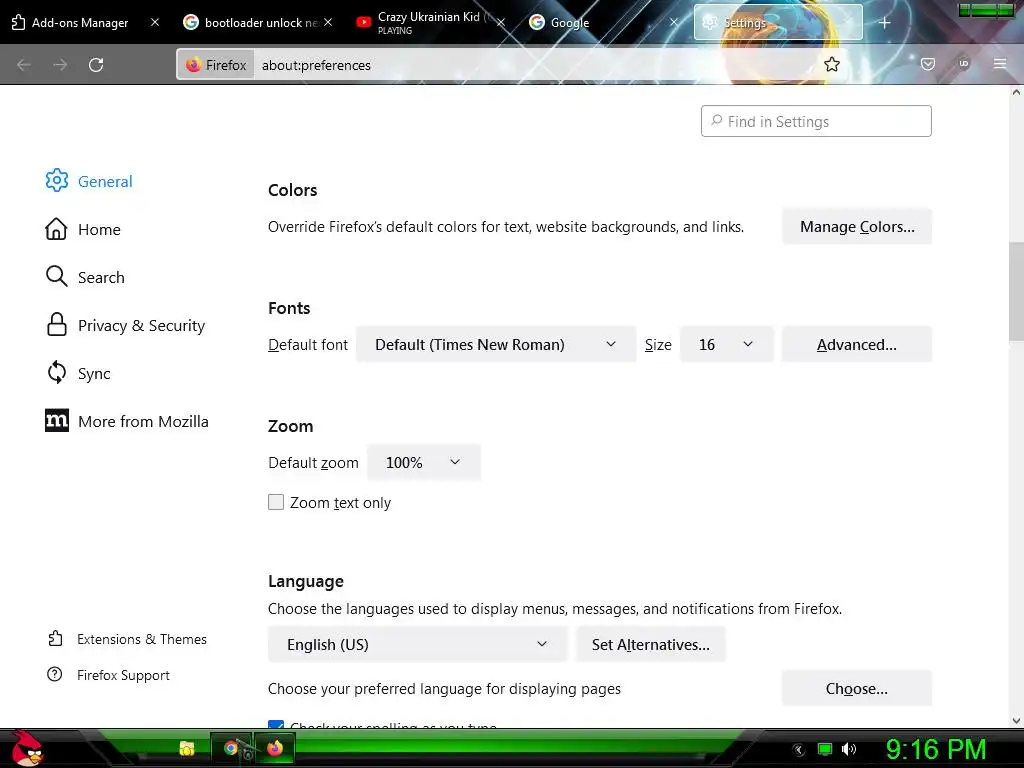Click the Find in Settings search field
The image size is (1024, 768).
(816, 121)
